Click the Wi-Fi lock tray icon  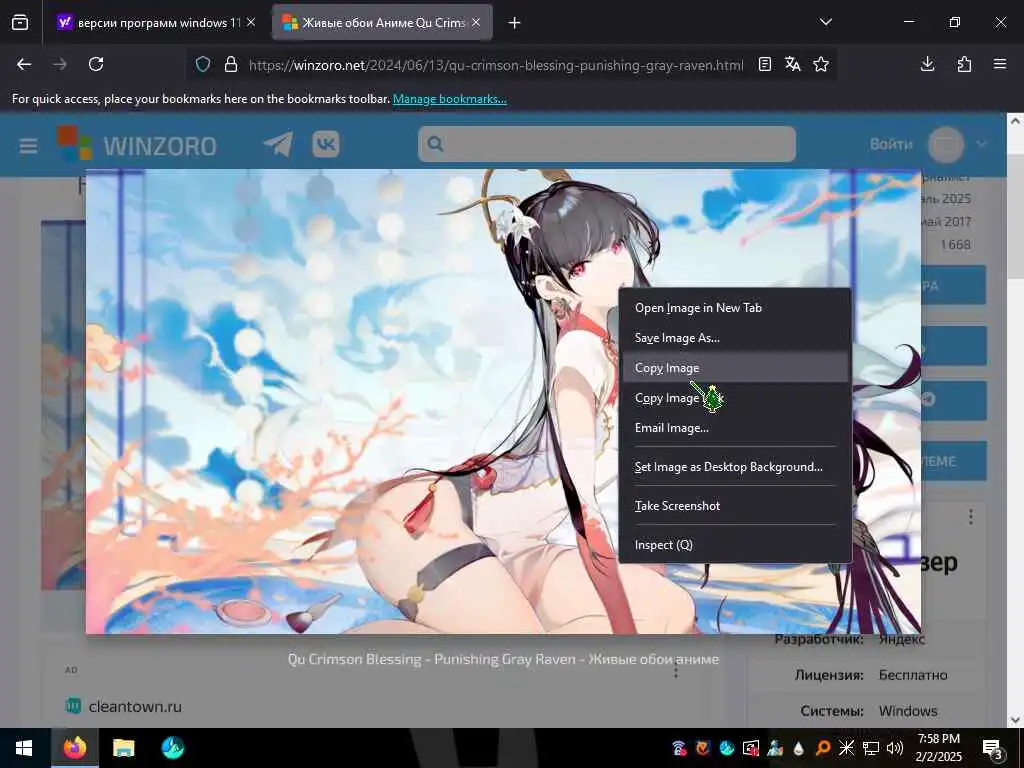tap(679, 748)
